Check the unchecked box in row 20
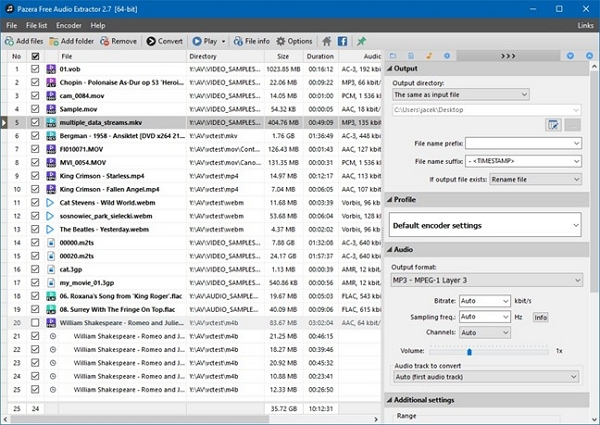This screenshot has width=600, height=425. coord(35,323)
